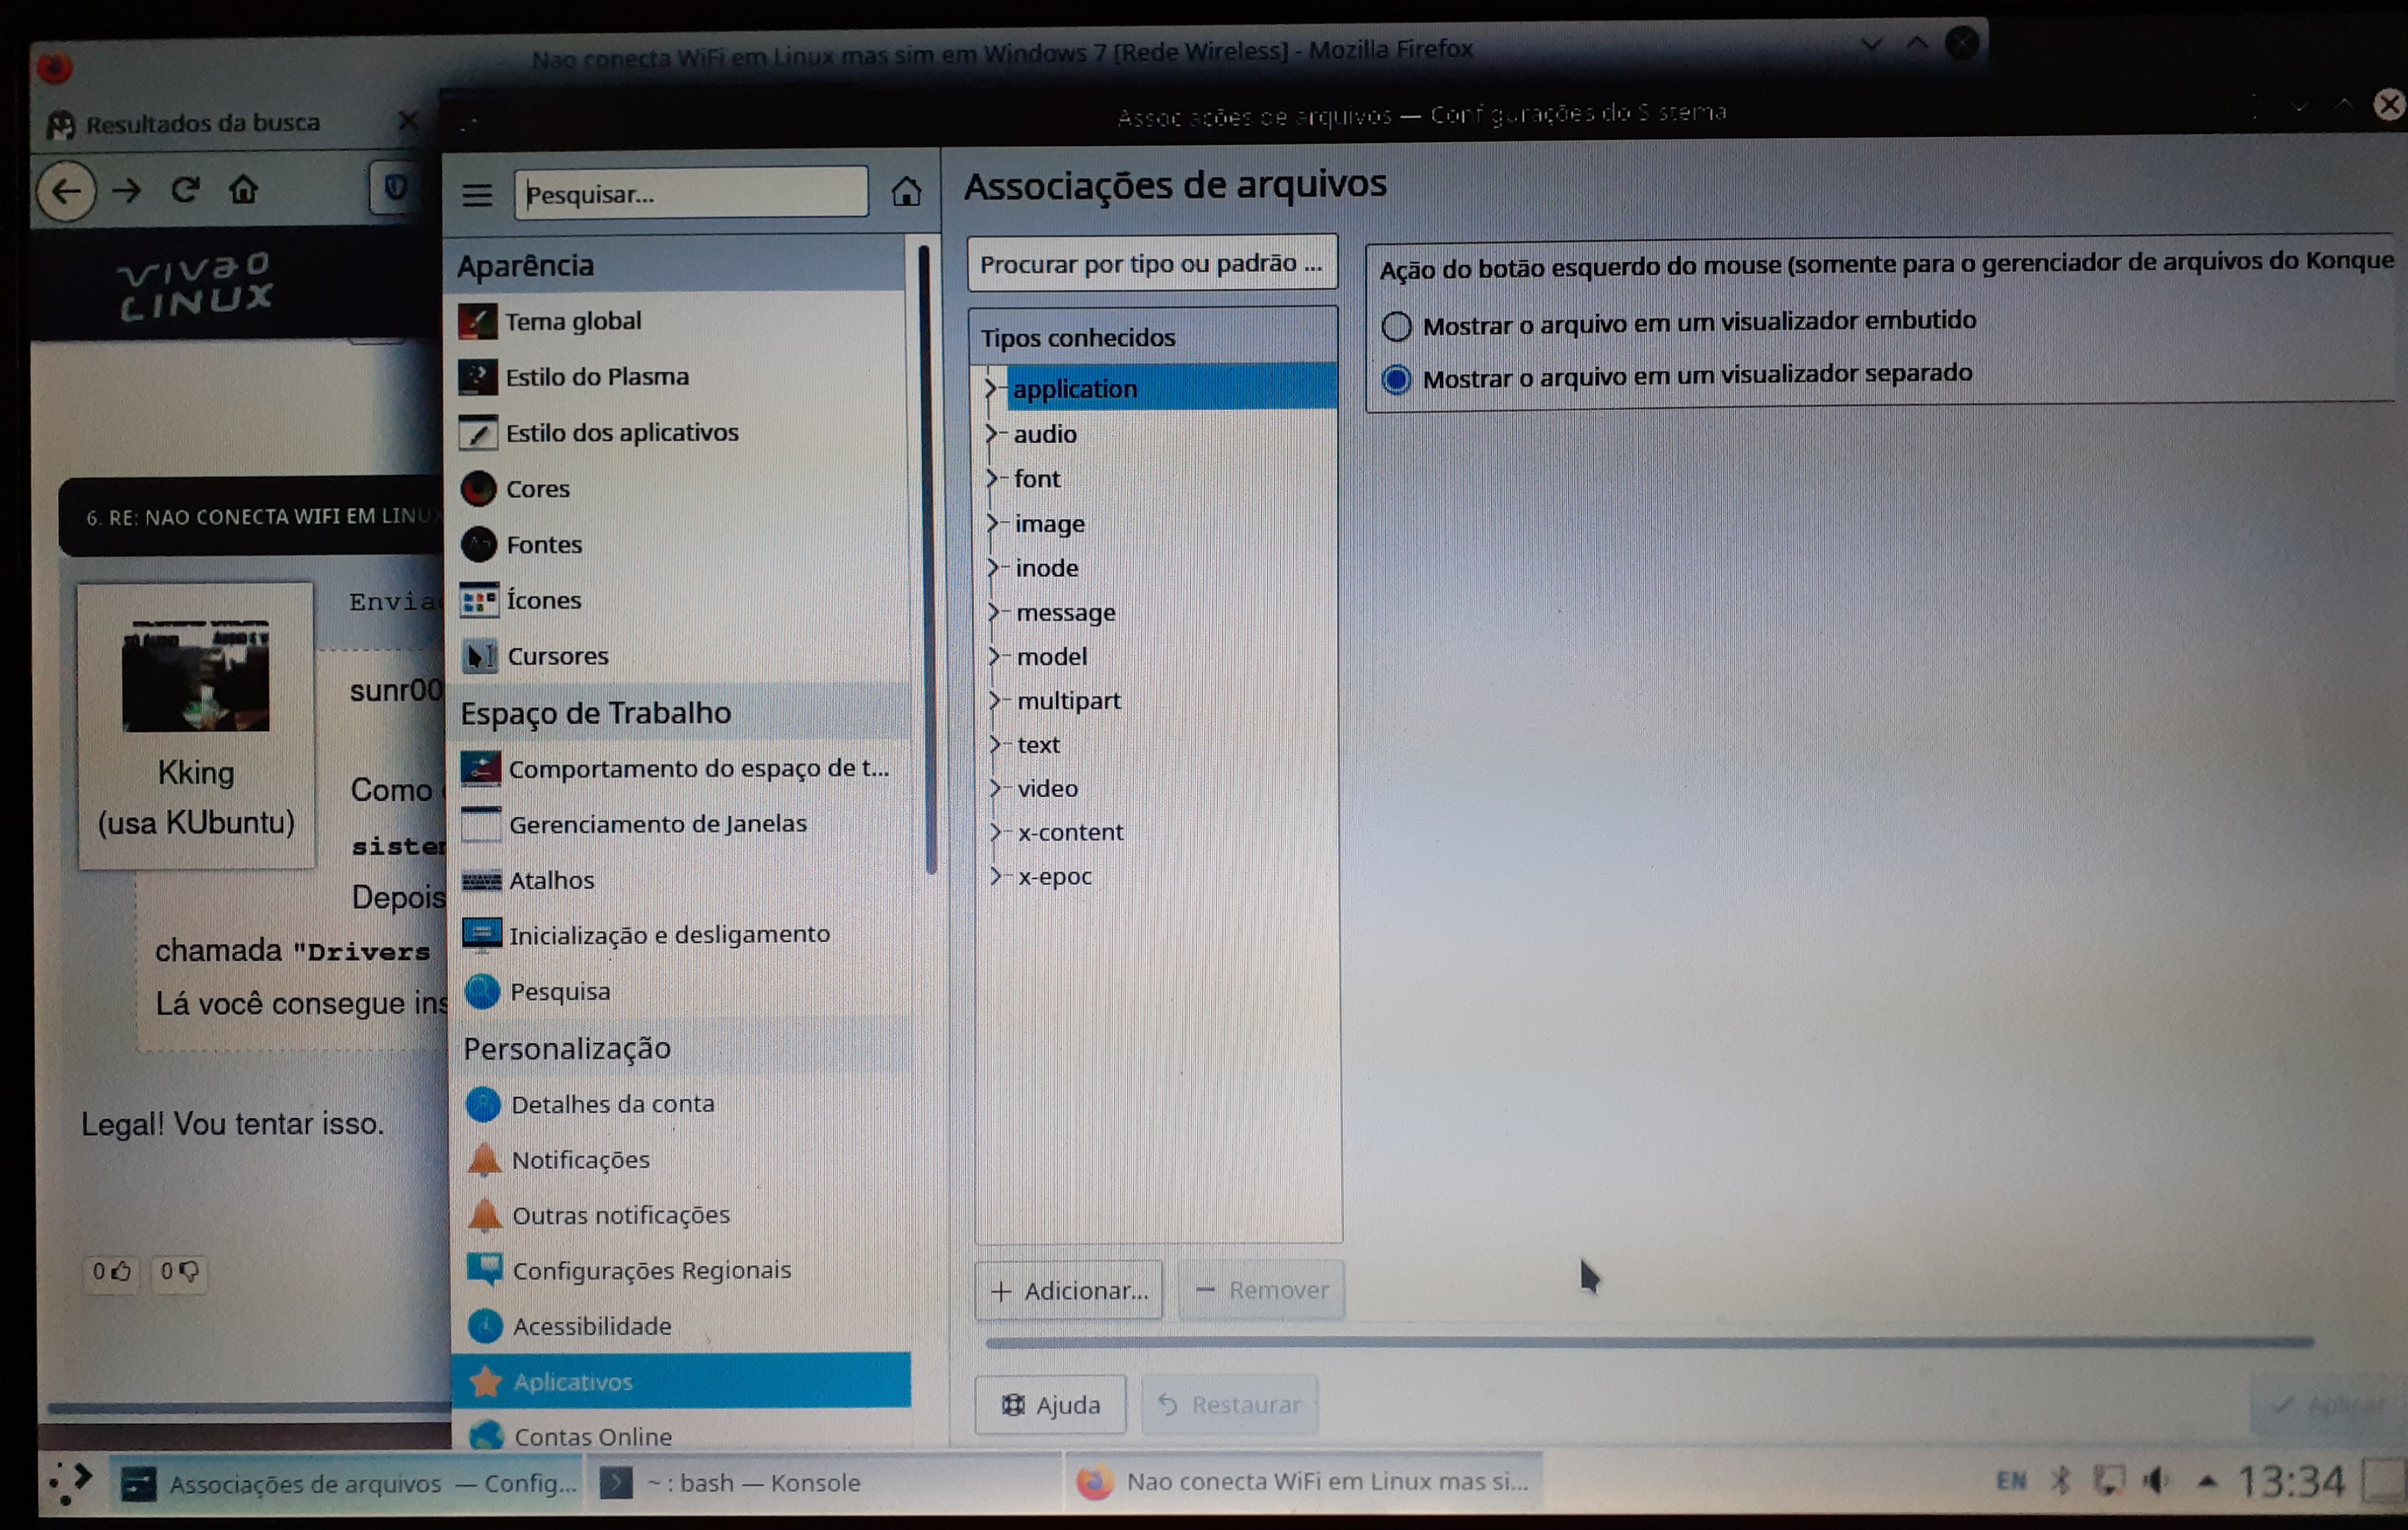Expand the inode type tree node
2408x1530 pixels.
pos(994,567)
